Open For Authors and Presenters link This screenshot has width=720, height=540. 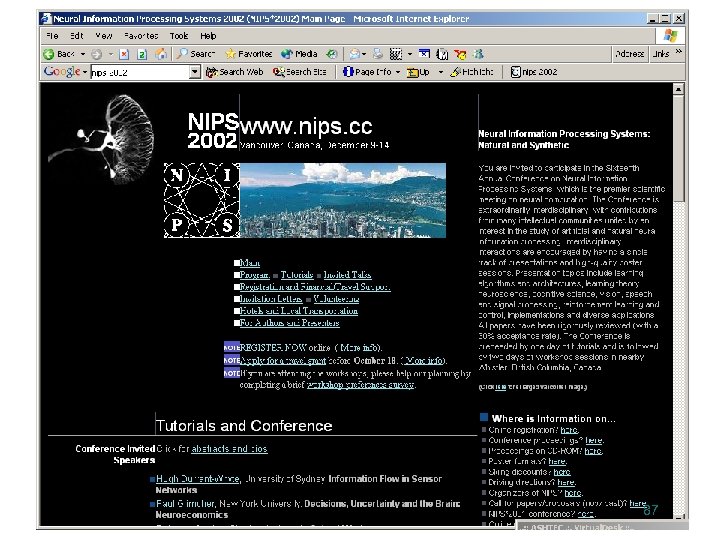pos(289,322)
